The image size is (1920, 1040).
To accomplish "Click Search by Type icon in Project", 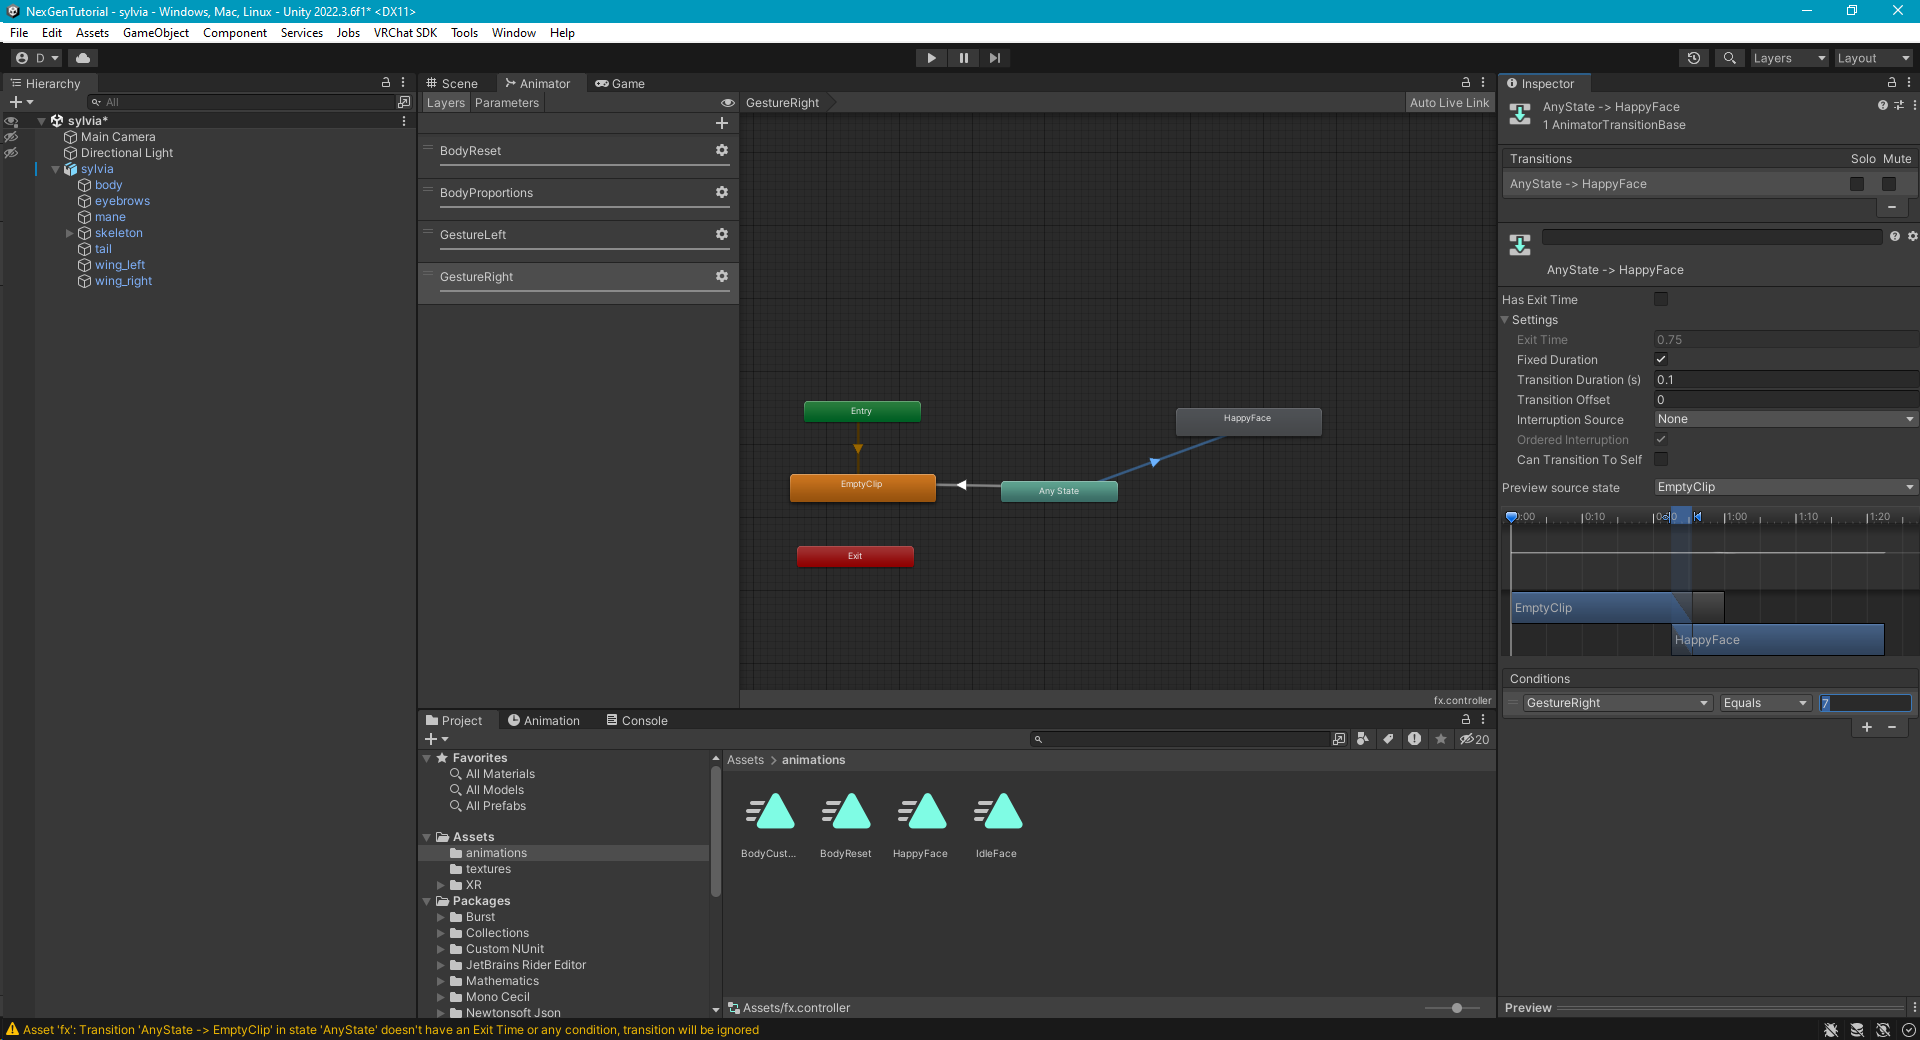I will [x=1363, y=739].
